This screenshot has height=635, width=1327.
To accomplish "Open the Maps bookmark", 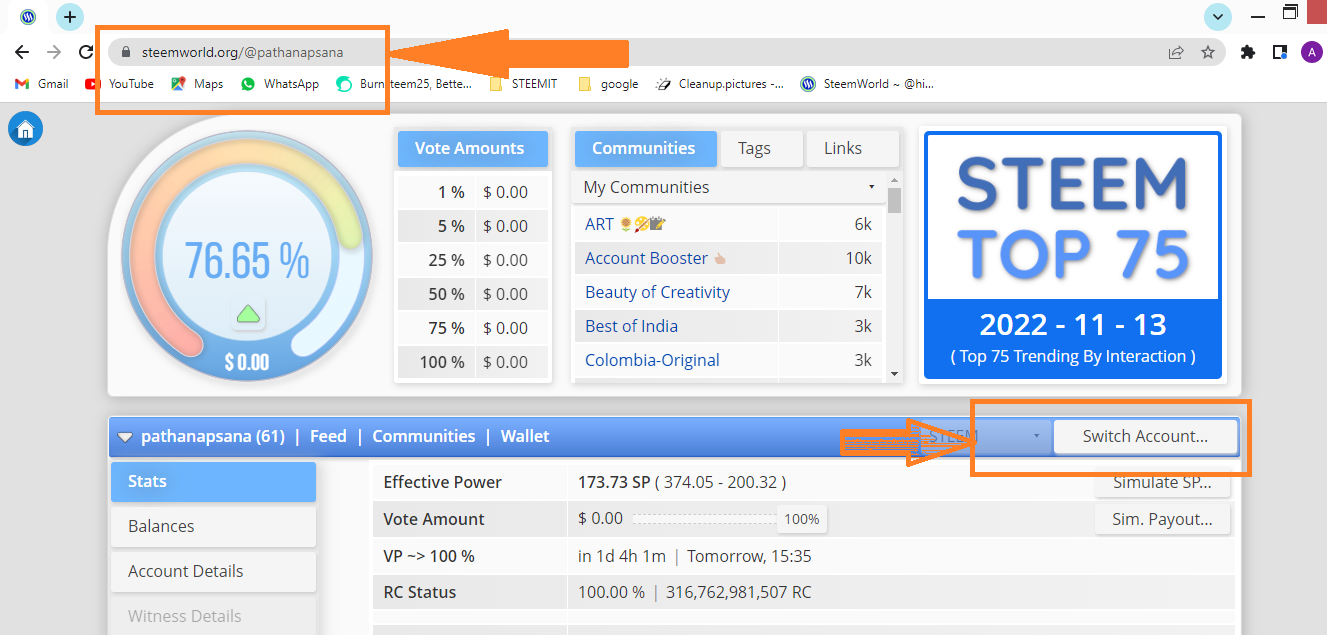I will 197,84.
